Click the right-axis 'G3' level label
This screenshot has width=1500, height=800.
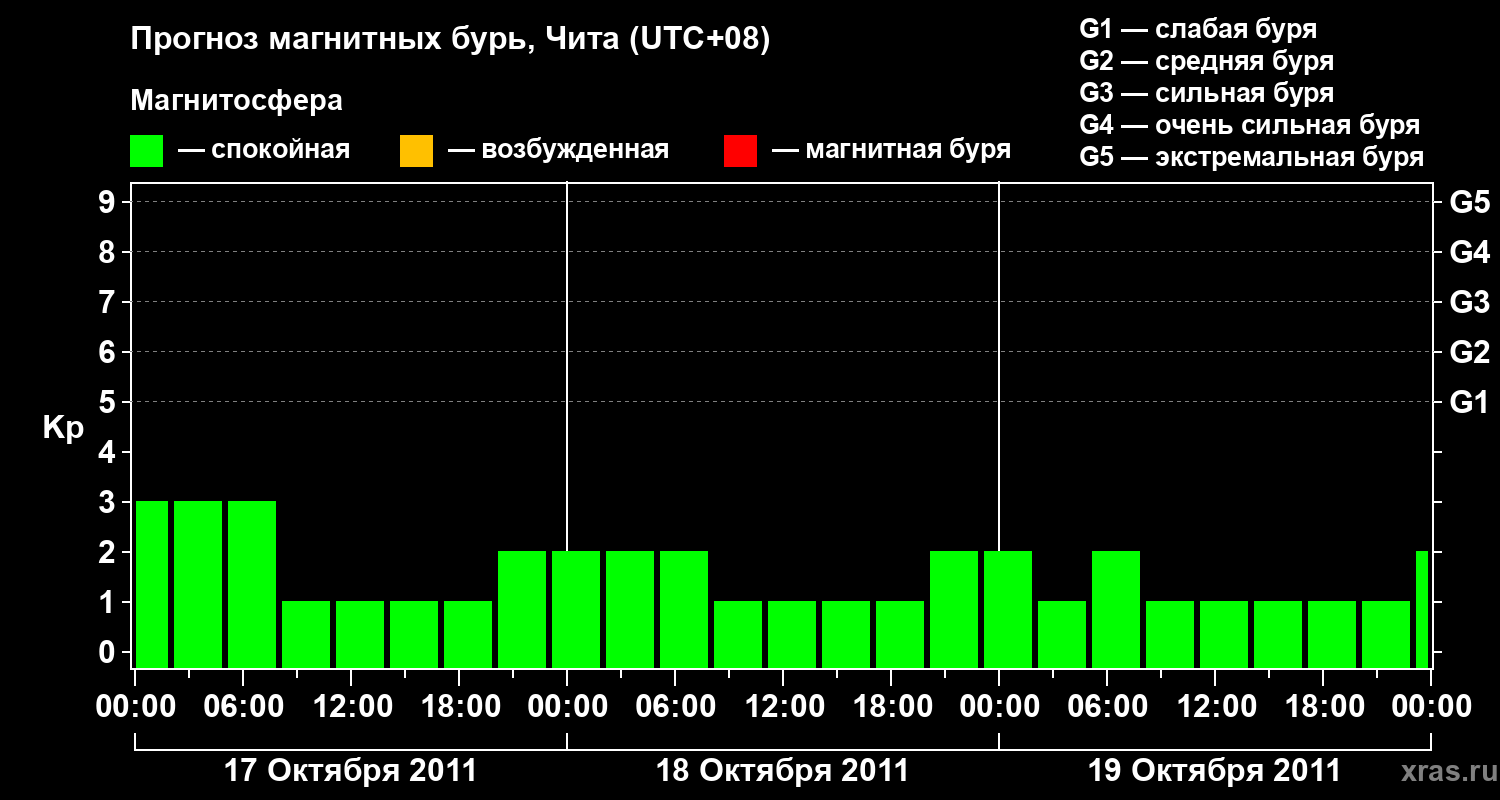1469,303
